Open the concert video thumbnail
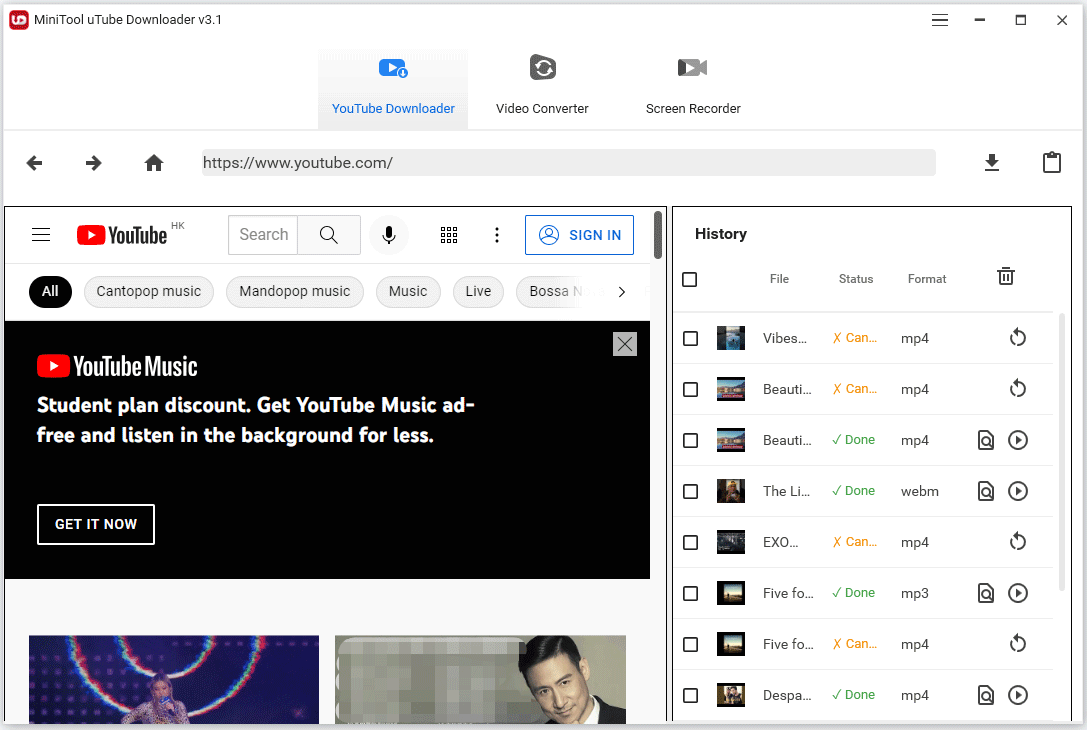The height and width of the screenshot is (730, 1087). click(174, 679)
